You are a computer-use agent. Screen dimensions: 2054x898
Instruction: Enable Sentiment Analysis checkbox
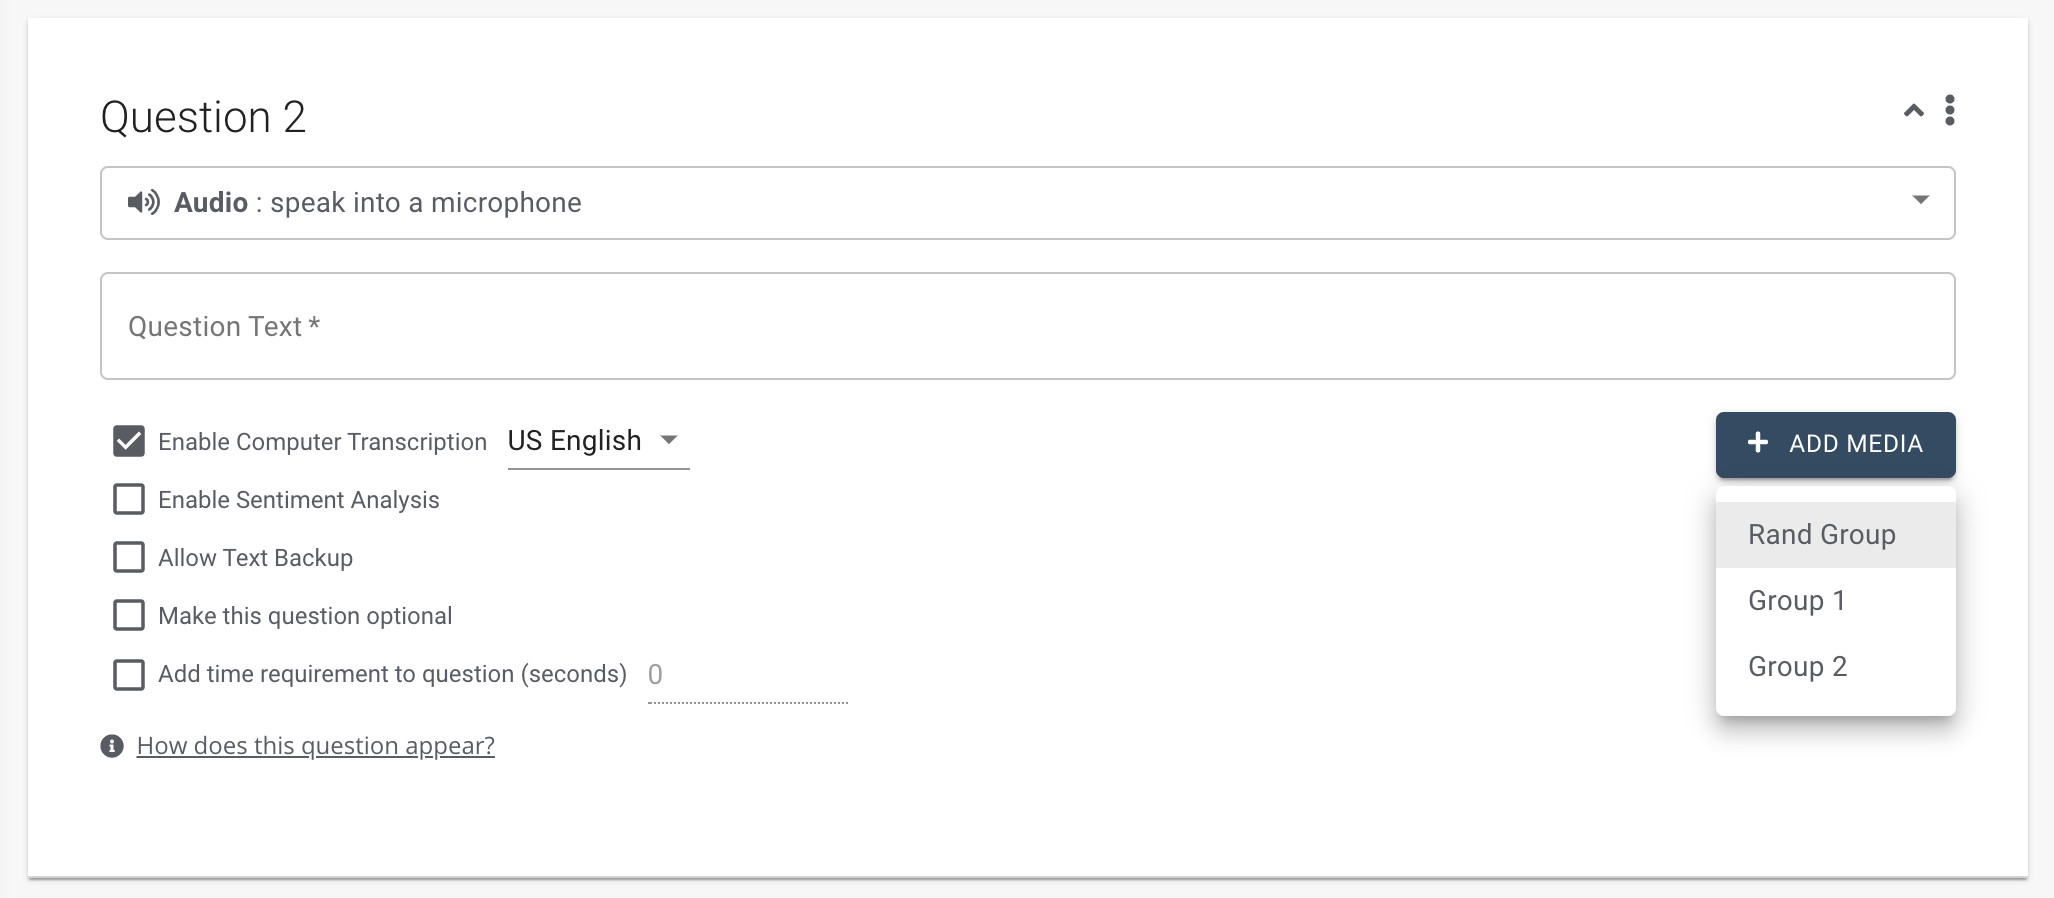tap(129, 500)
